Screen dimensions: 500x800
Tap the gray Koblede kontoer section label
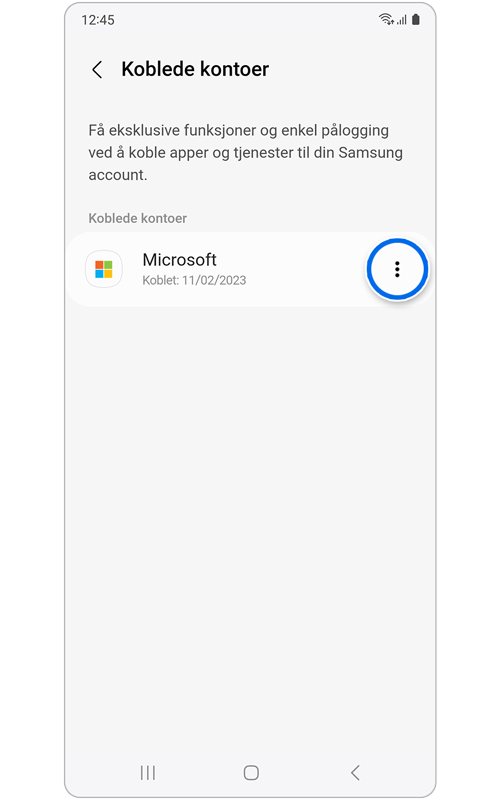click(x=138, y=218)
